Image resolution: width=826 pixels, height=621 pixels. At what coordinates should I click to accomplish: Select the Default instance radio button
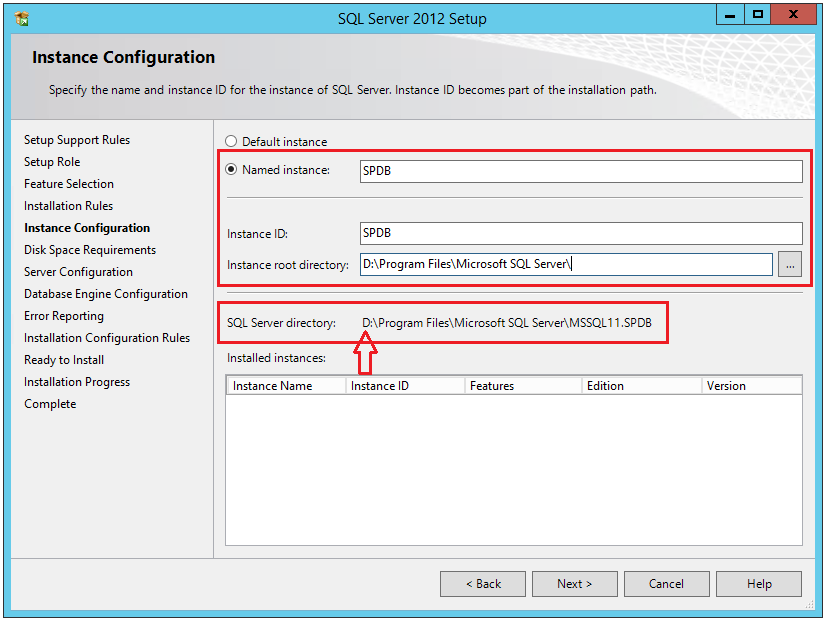[x=231, y=141]
